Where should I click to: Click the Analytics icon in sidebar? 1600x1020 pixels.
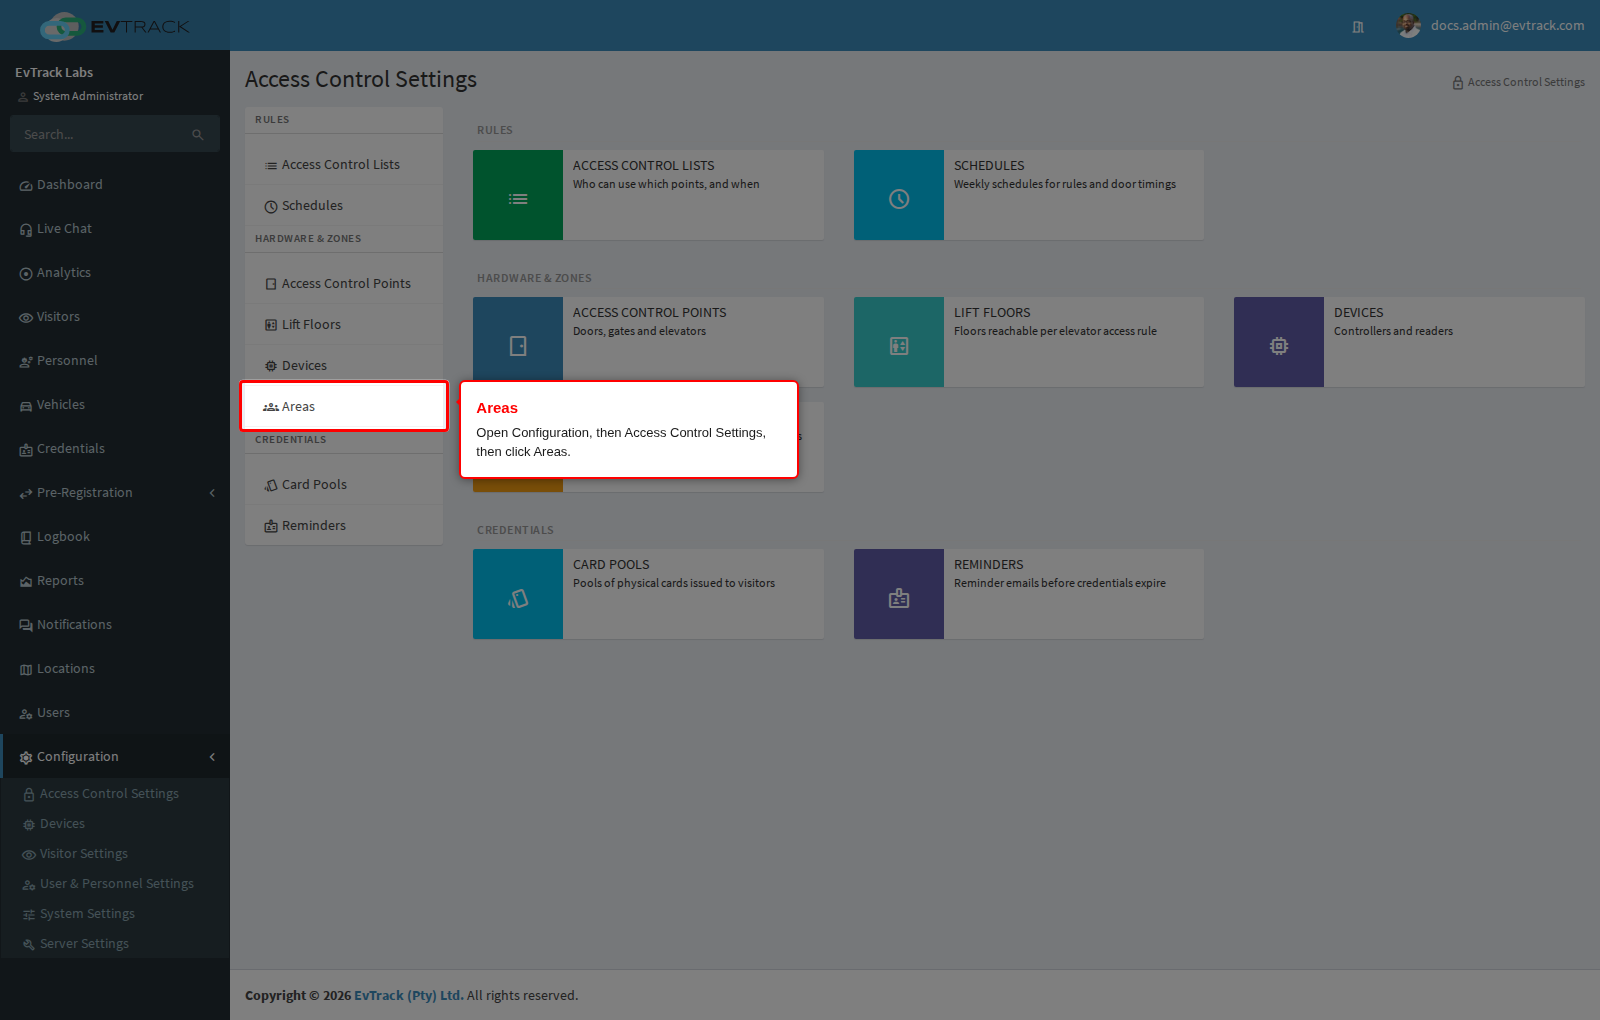(x=26, y=274)
